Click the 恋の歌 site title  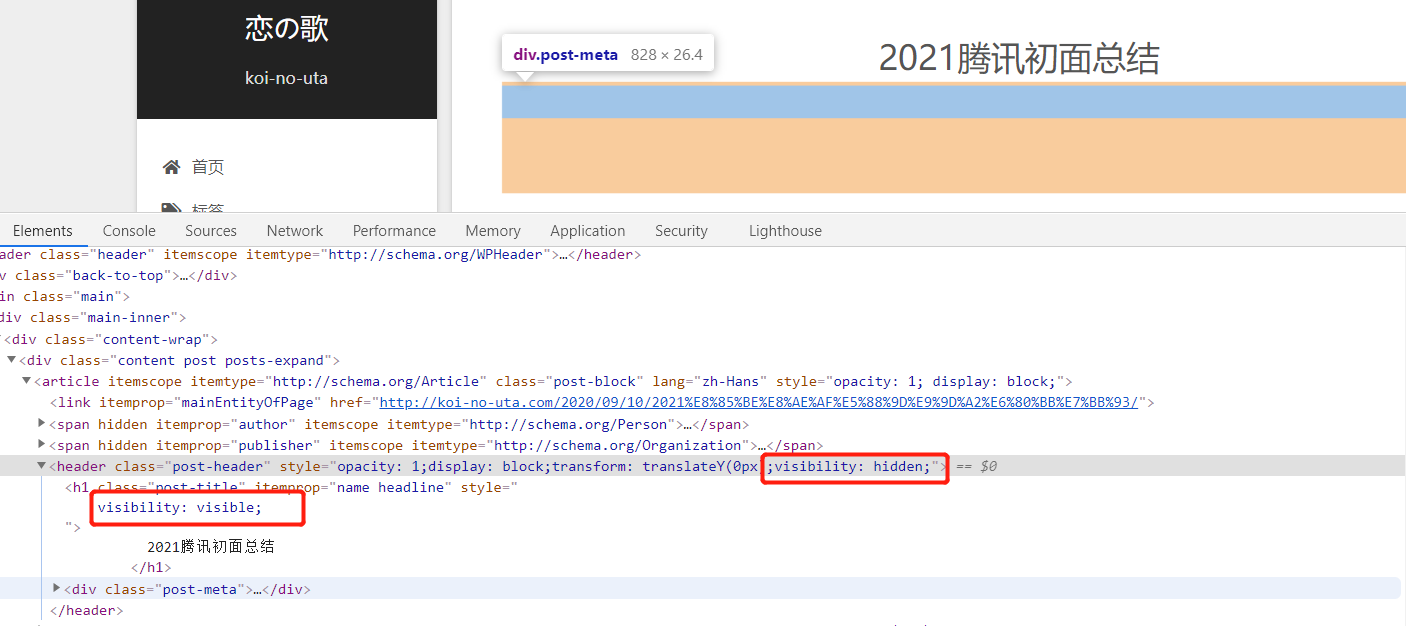tap(287, 29)
